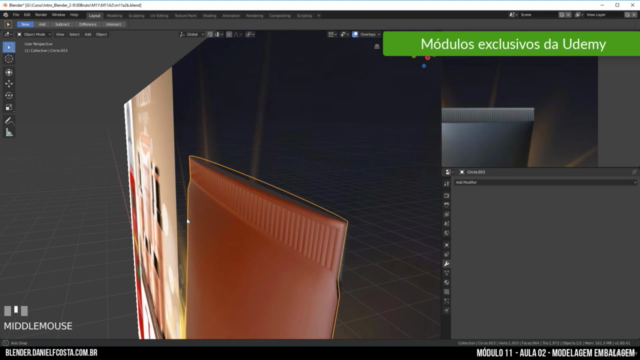640x360 pixels.
Task: Open the viewport View menu
Action: click(x=60, y=35)
